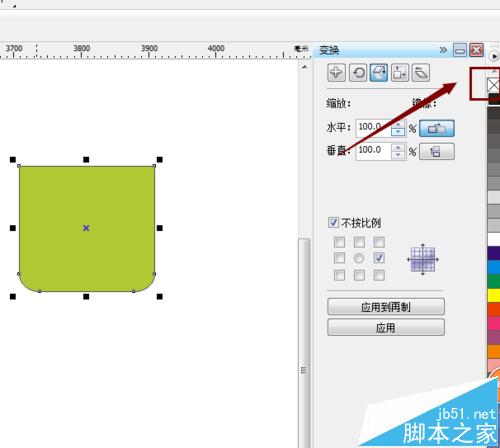
Task: Click the bottom-left selection handle
Action: point(13,296)
